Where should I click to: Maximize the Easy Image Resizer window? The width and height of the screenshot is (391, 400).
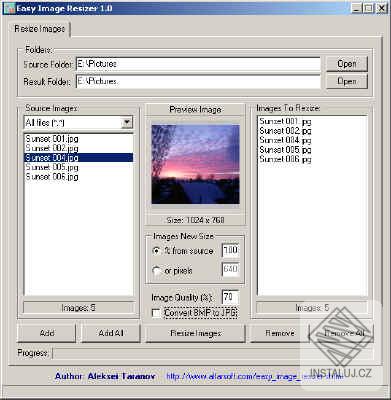[x=369, y=8]
